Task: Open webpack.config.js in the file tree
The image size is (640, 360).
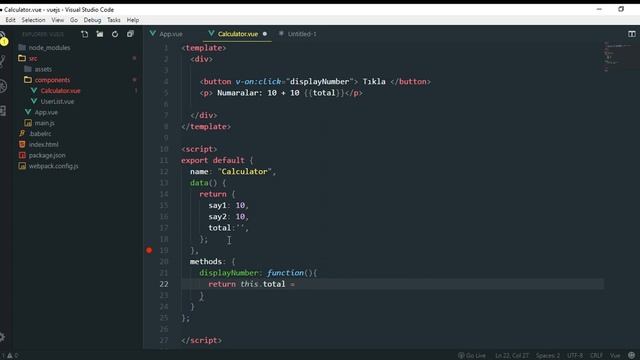Action: point(53,166)
